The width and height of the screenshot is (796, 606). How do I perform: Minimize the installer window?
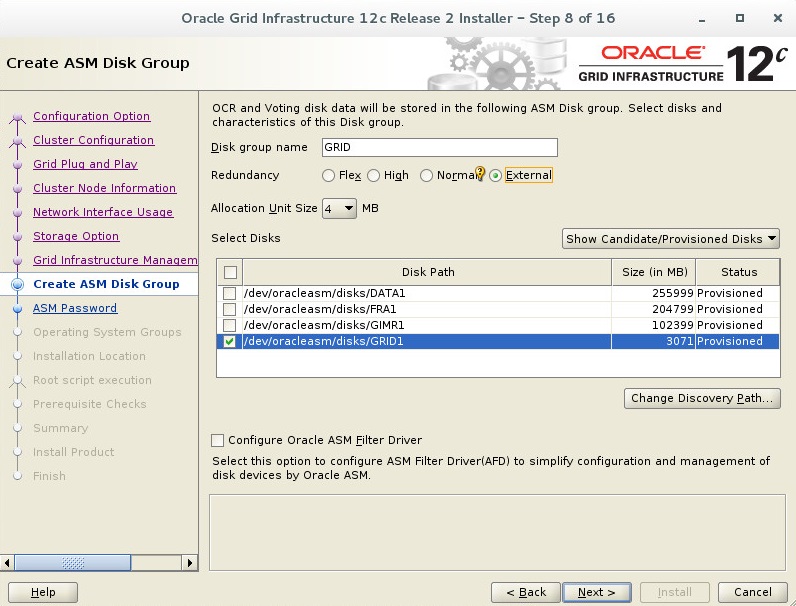pyautogui.click(x=702, y=19)
